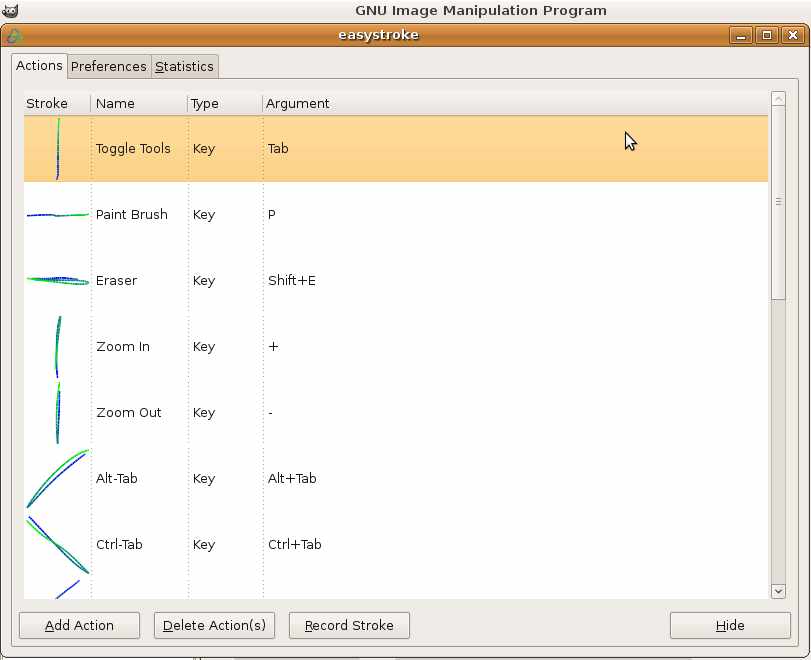This screenshot has width=811, height=660.
Task: Select the Zoom Out stroke thumbnail
Action: point(57,413)
